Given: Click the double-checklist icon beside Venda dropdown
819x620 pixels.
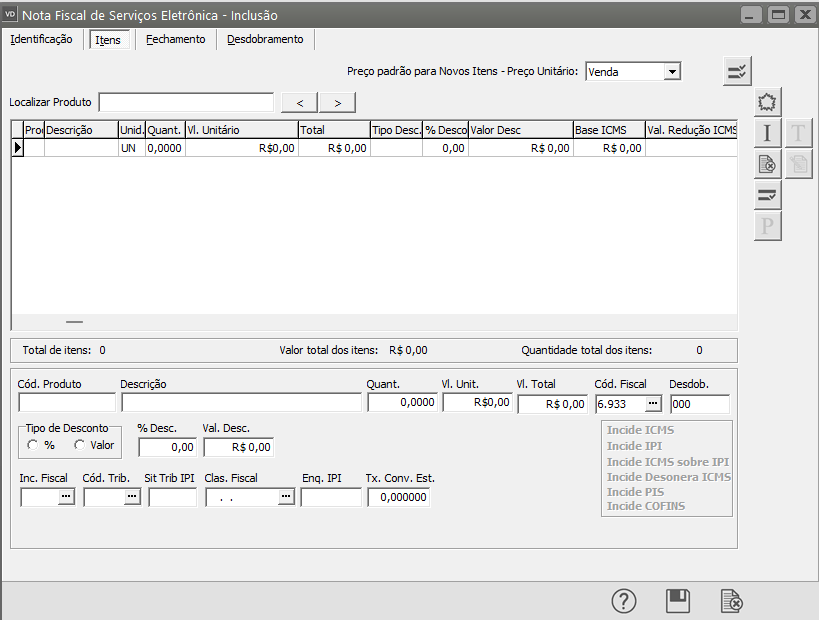Looking at the screenshot, I should tap(738, 71).
